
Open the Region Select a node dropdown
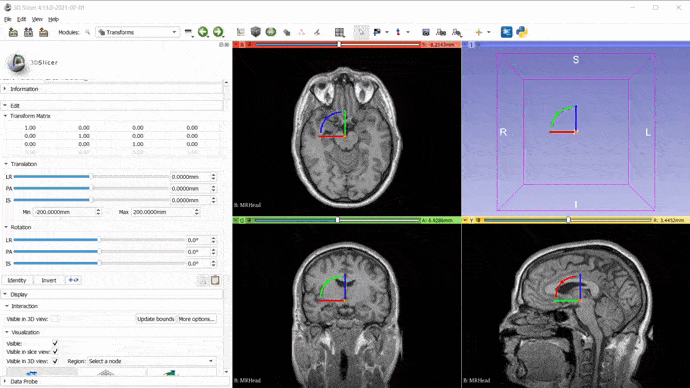(x=151, y=361)
